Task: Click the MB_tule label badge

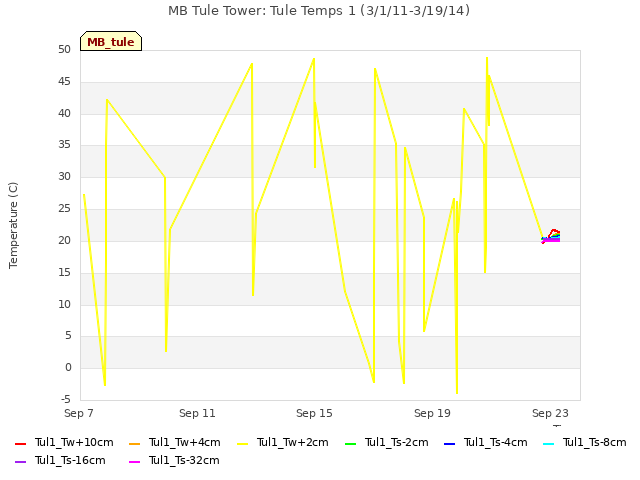Action: pyautogui.click(x=111, y=41)
